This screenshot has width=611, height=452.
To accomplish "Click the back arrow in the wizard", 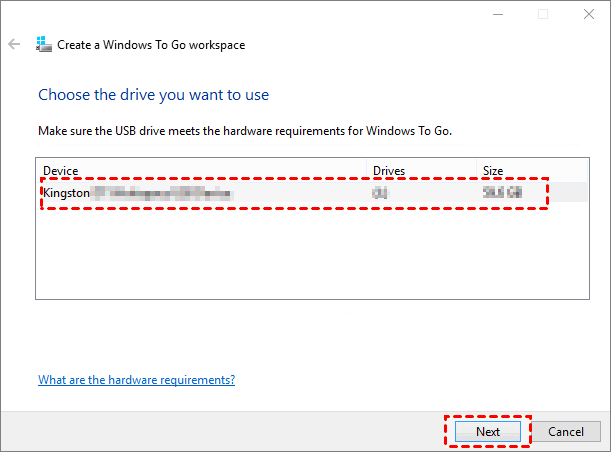I will [14, 45].
